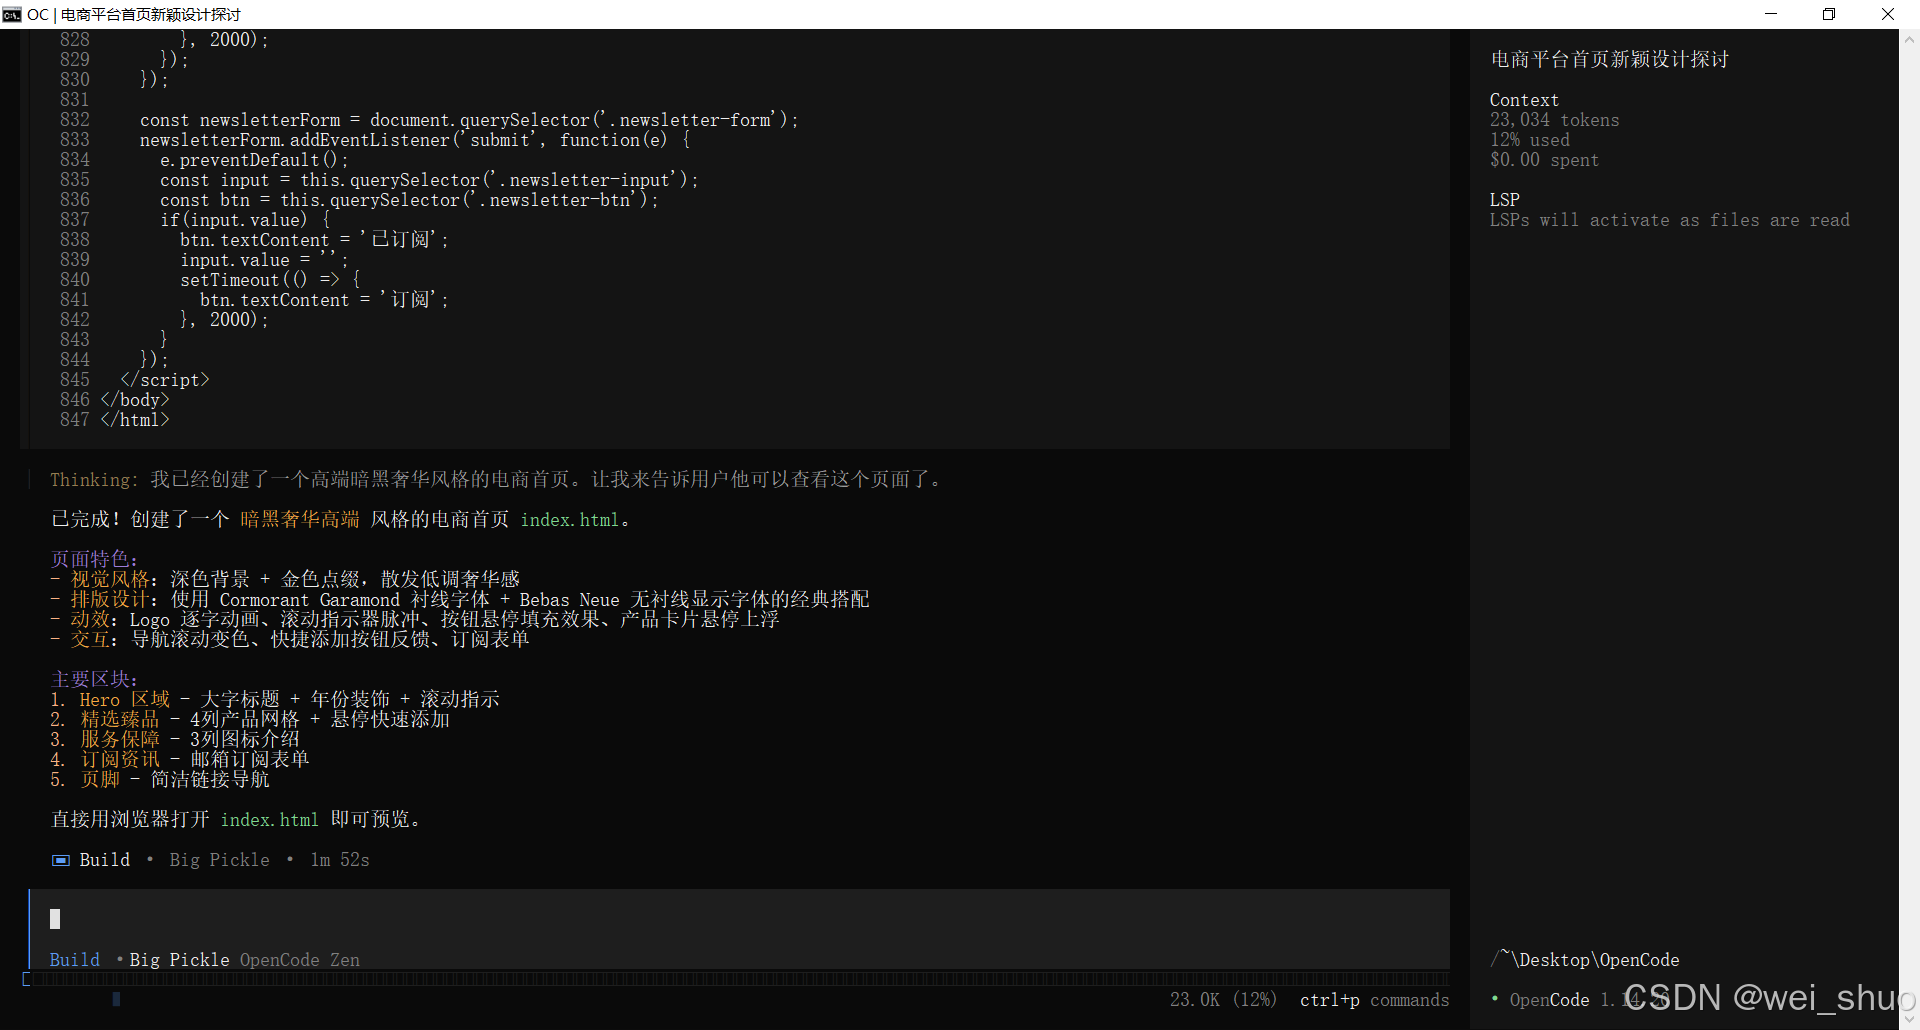
Task: Click the 动效 bullet about Logo animation
Action: click(x=415, y=620)
